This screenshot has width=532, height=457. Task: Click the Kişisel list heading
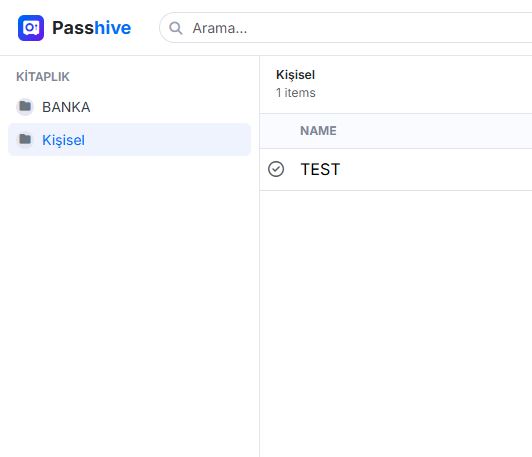tap(296, 75)
